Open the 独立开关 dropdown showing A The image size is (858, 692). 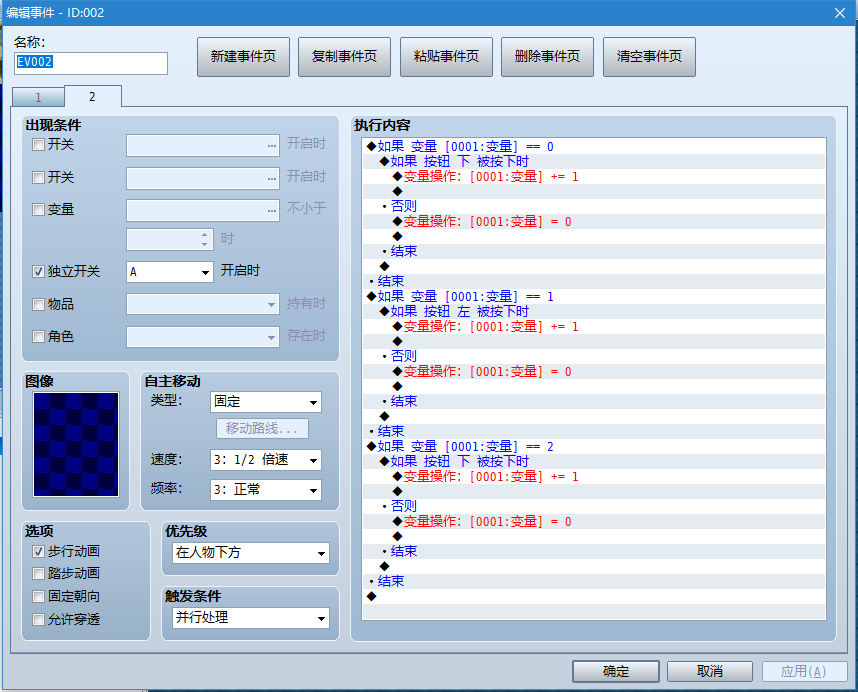click(170, 272)
